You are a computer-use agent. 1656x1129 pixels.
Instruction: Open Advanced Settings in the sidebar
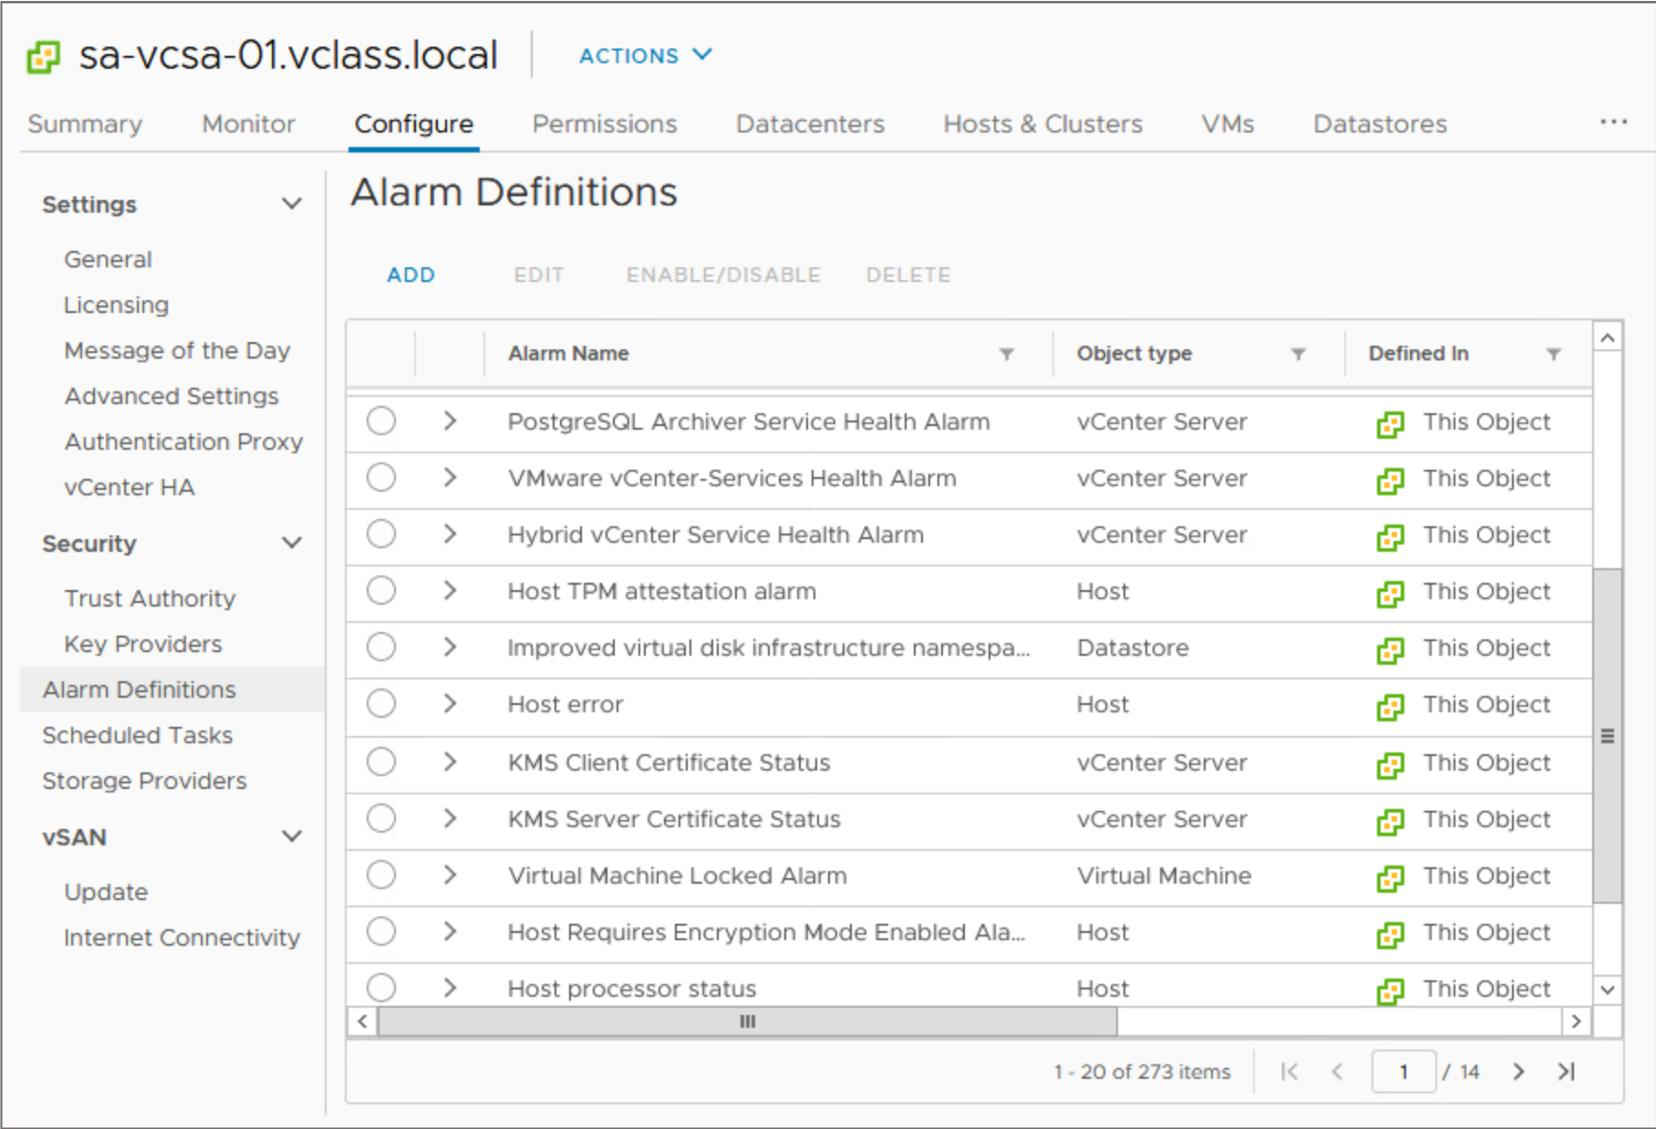[x=171, y=396]
